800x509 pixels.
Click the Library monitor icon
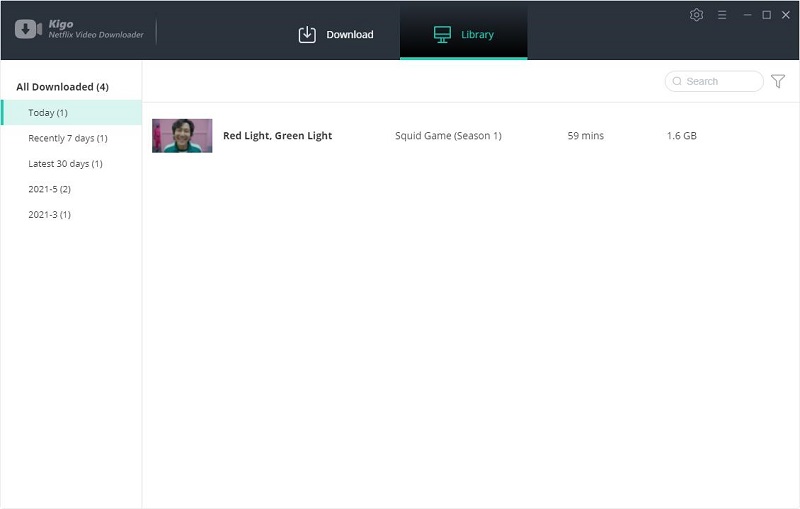(x=442, y=35)
